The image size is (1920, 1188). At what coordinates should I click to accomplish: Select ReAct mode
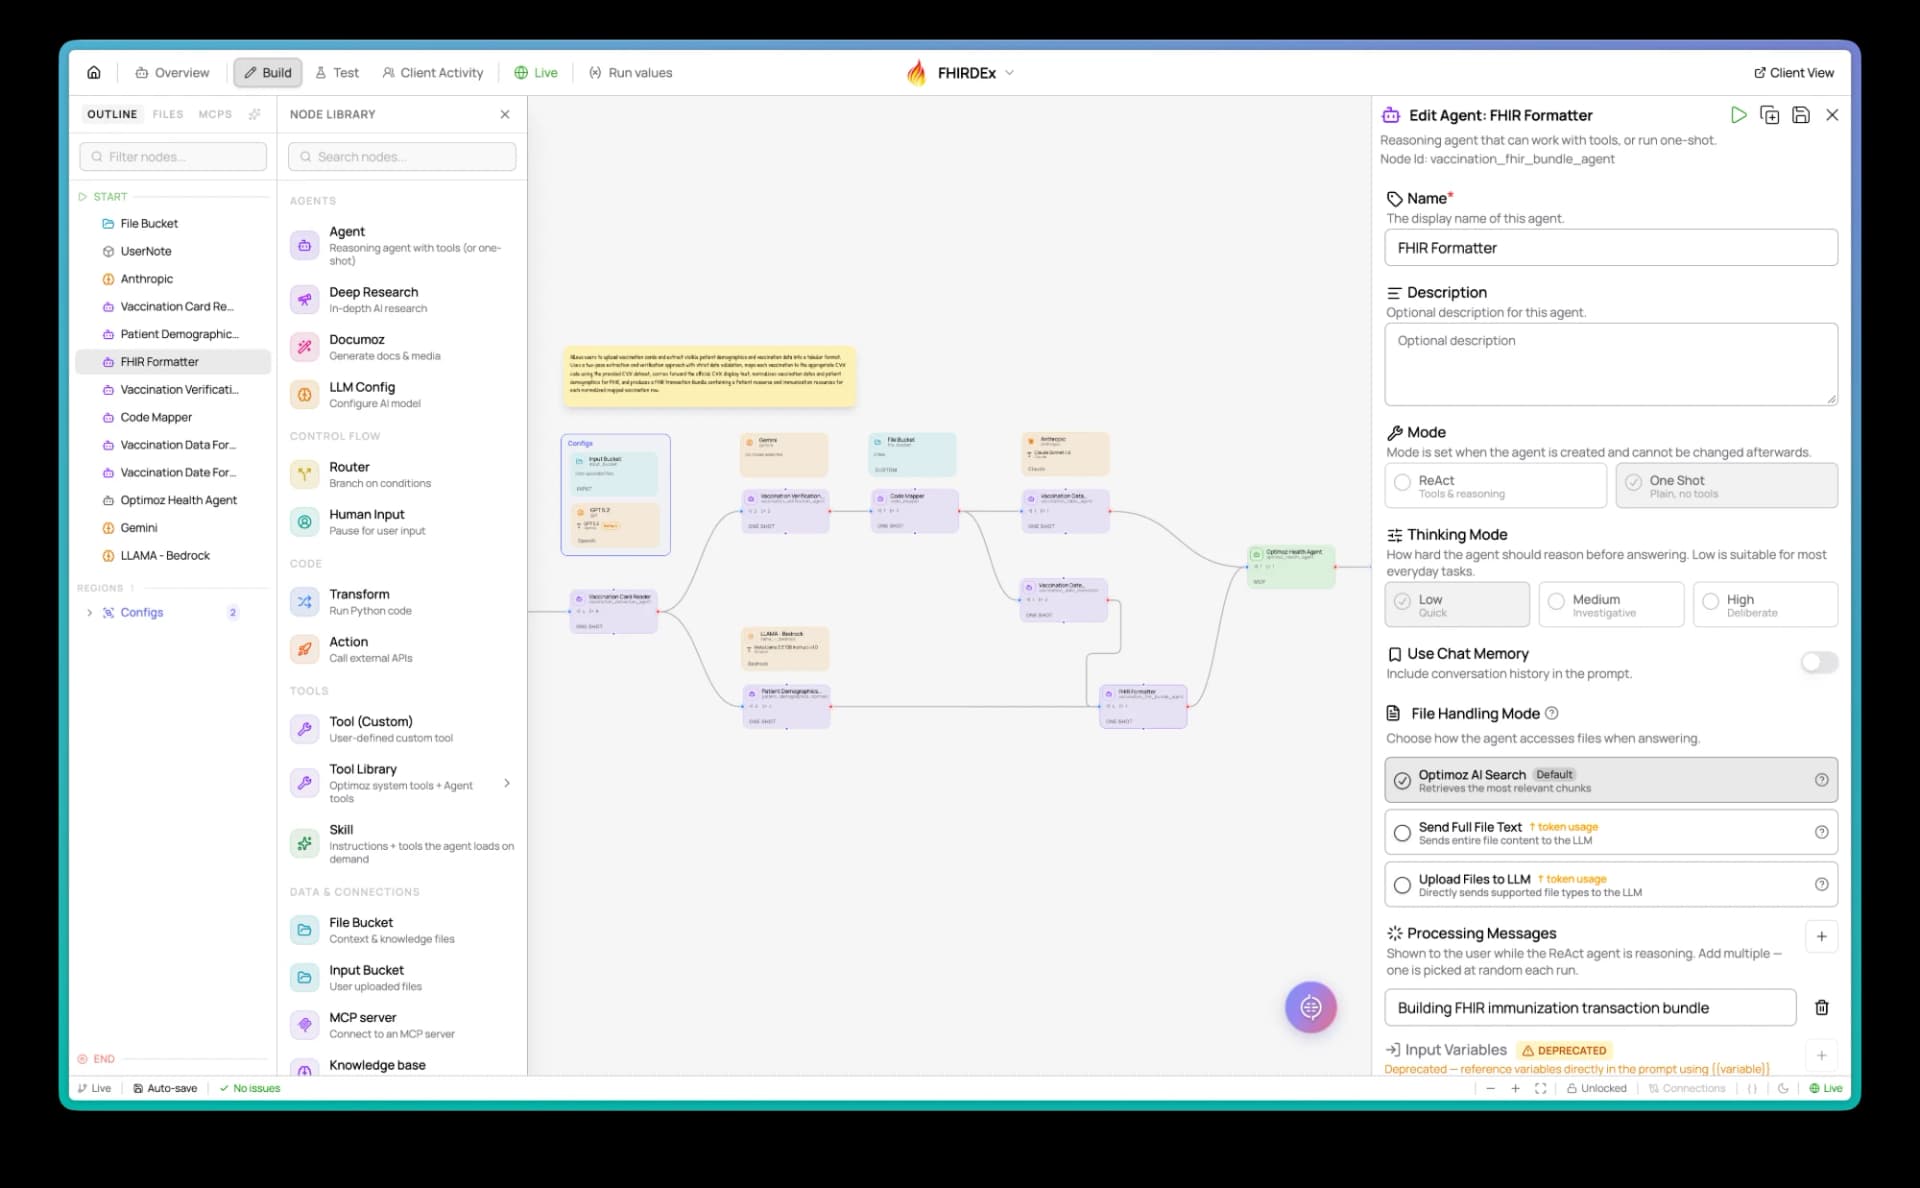1495,485
